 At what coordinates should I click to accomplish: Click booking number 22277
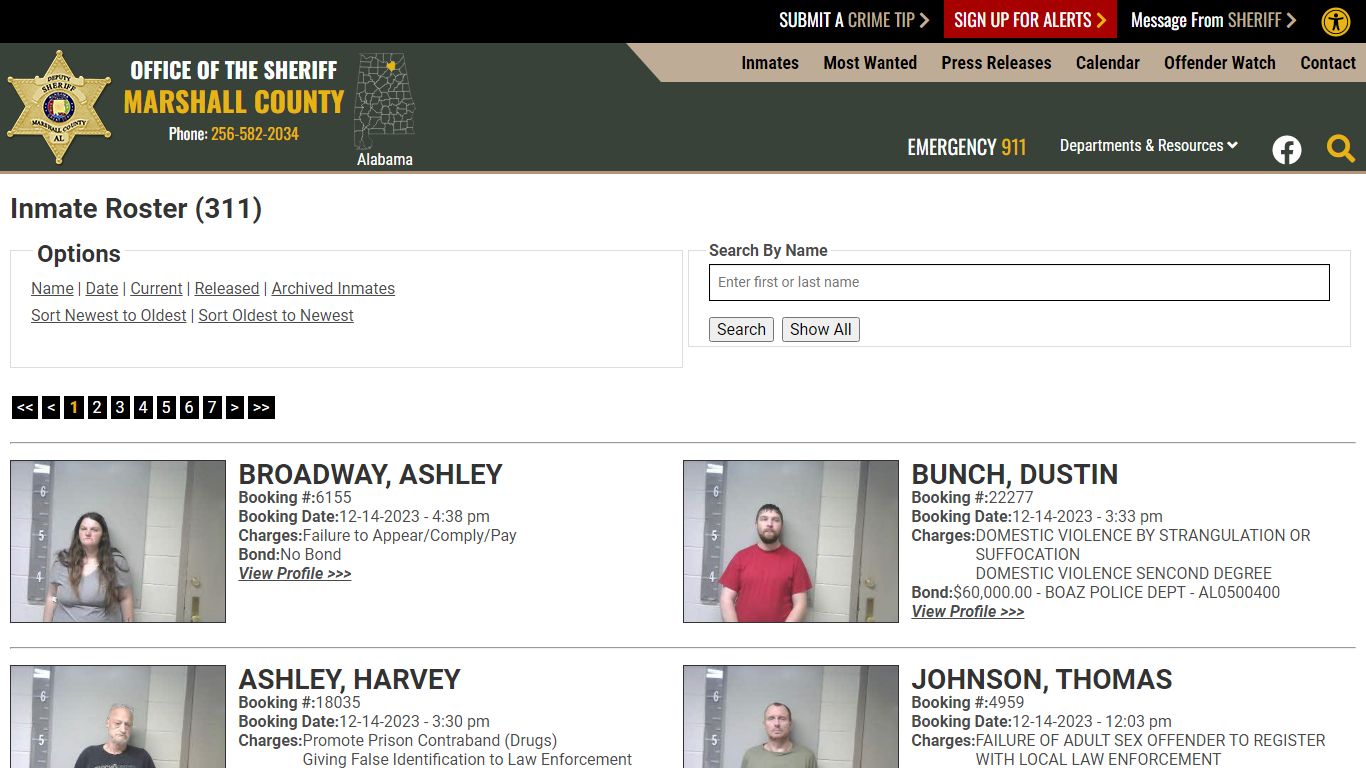click(1010, 497)
